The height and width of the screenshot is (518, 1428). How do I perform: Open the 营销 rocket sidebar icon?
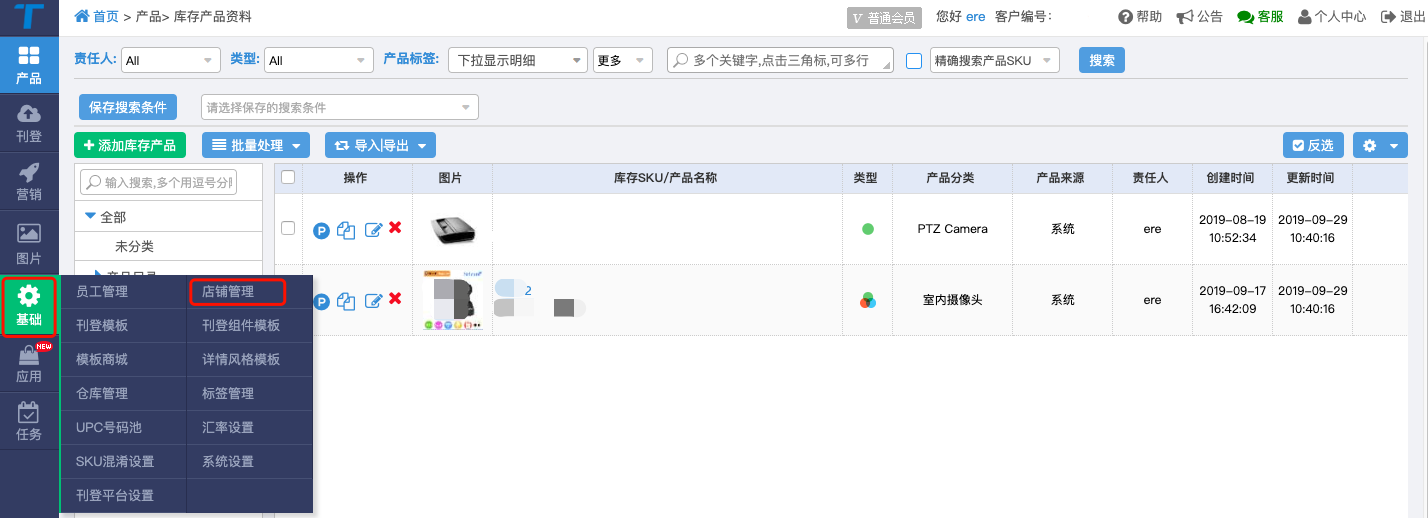pyautogui.click(x=29, y=181)
